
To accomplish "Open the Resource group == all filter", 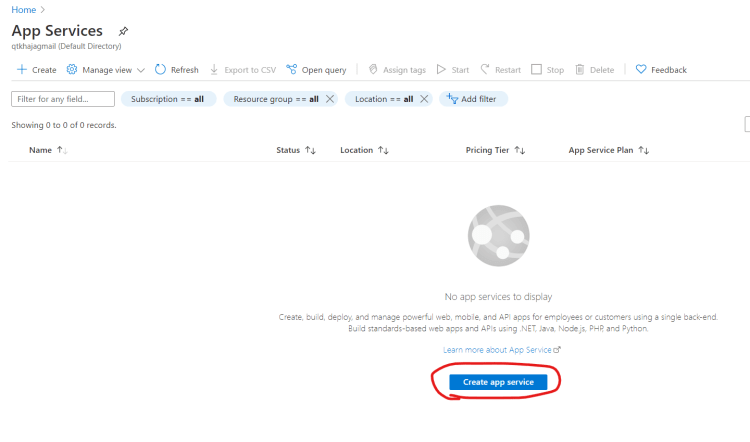I will click(276, 99).
